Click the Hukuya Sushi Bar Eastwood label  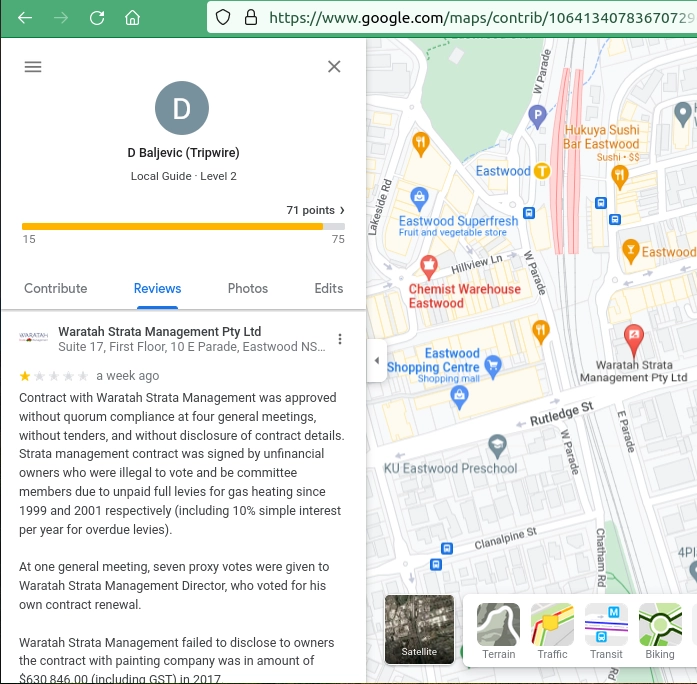(601, 137)
